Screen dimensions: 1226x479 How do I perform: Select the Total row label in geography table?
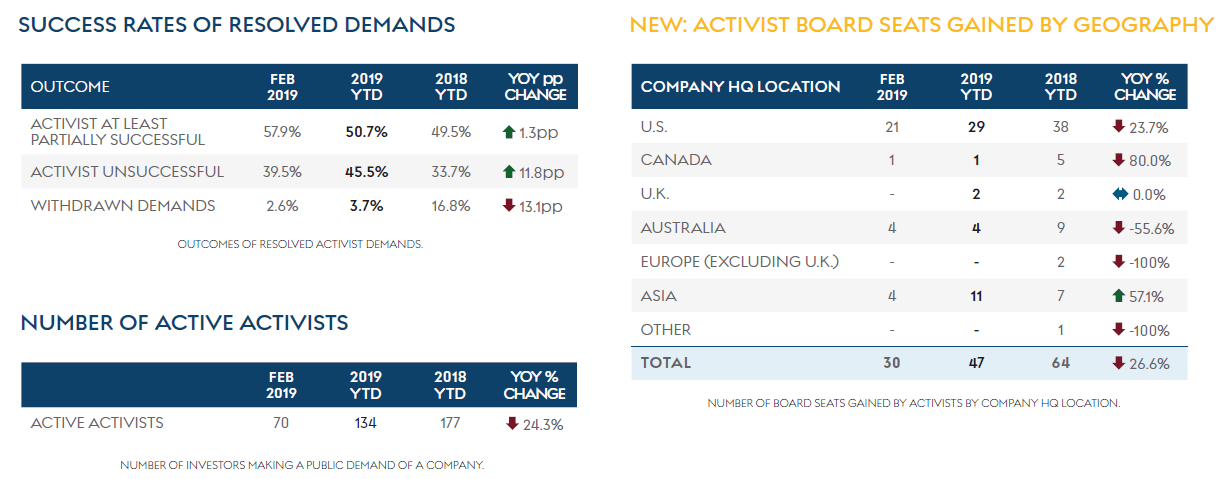tap(665, 363)
